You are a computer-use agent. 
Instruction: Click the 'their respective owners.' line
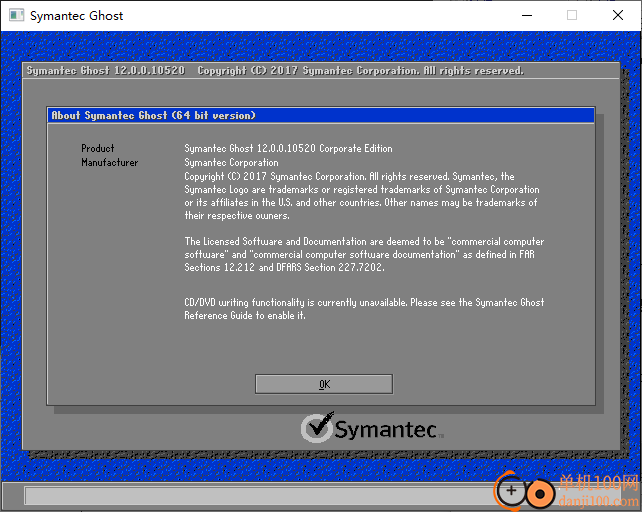tap(237, 215)
